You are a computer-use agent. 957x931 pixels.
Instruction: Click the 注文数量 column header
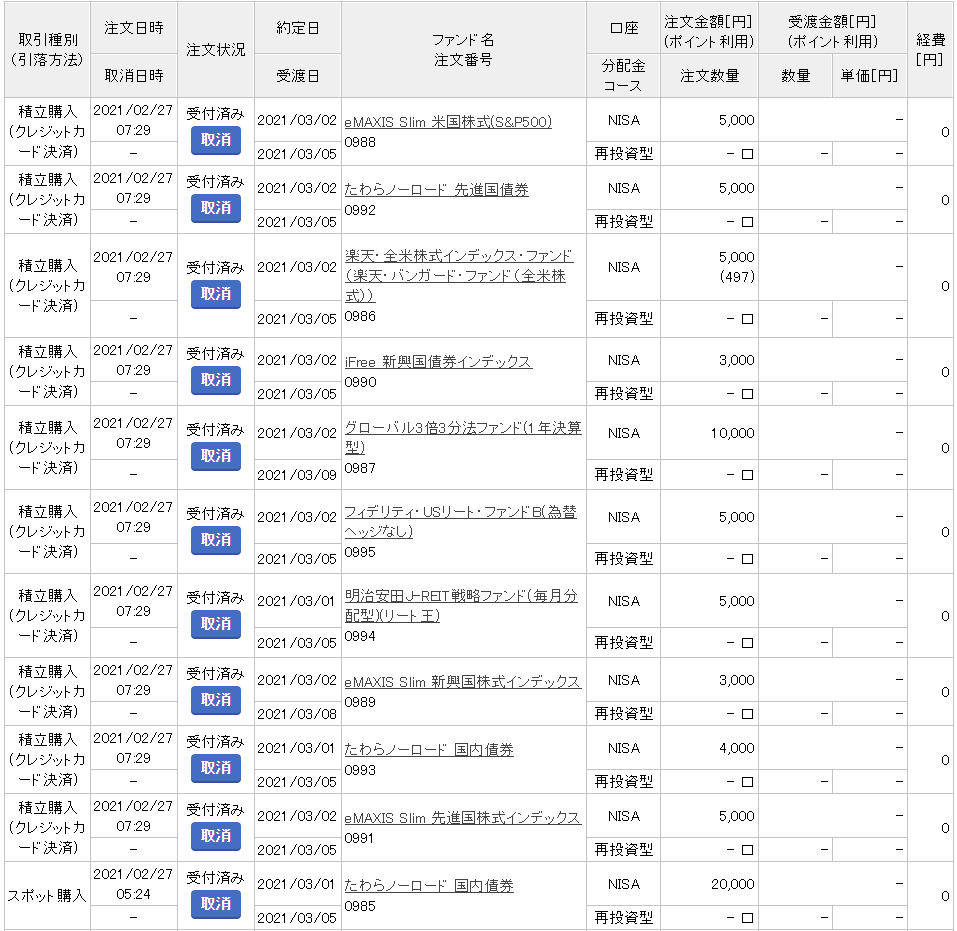709,76
